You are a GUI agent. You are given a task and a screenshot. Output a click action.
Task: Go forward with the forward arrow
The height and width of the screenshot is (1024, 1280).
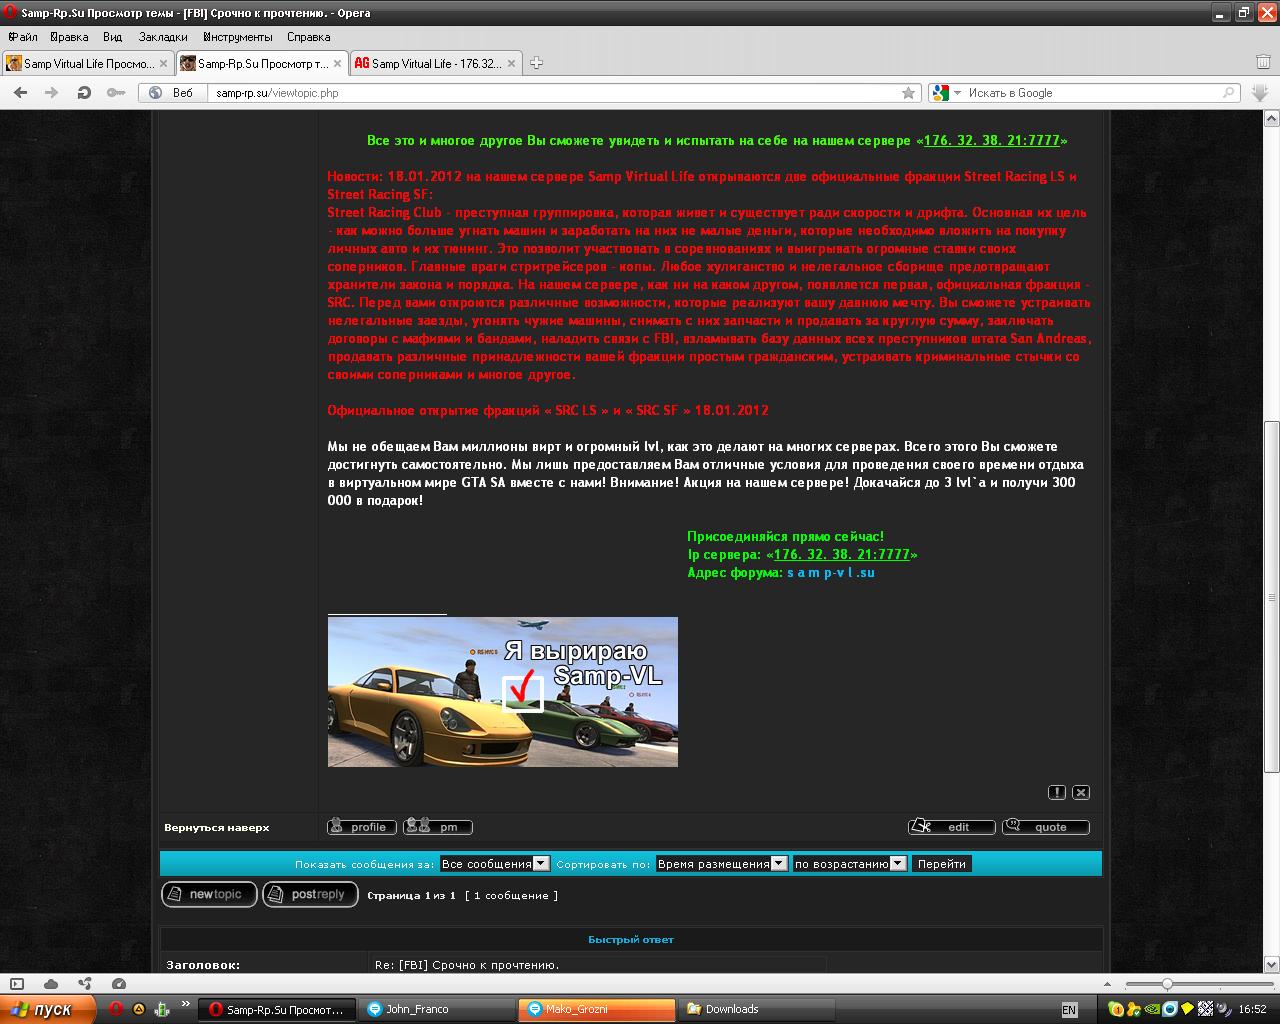[51, 92]
